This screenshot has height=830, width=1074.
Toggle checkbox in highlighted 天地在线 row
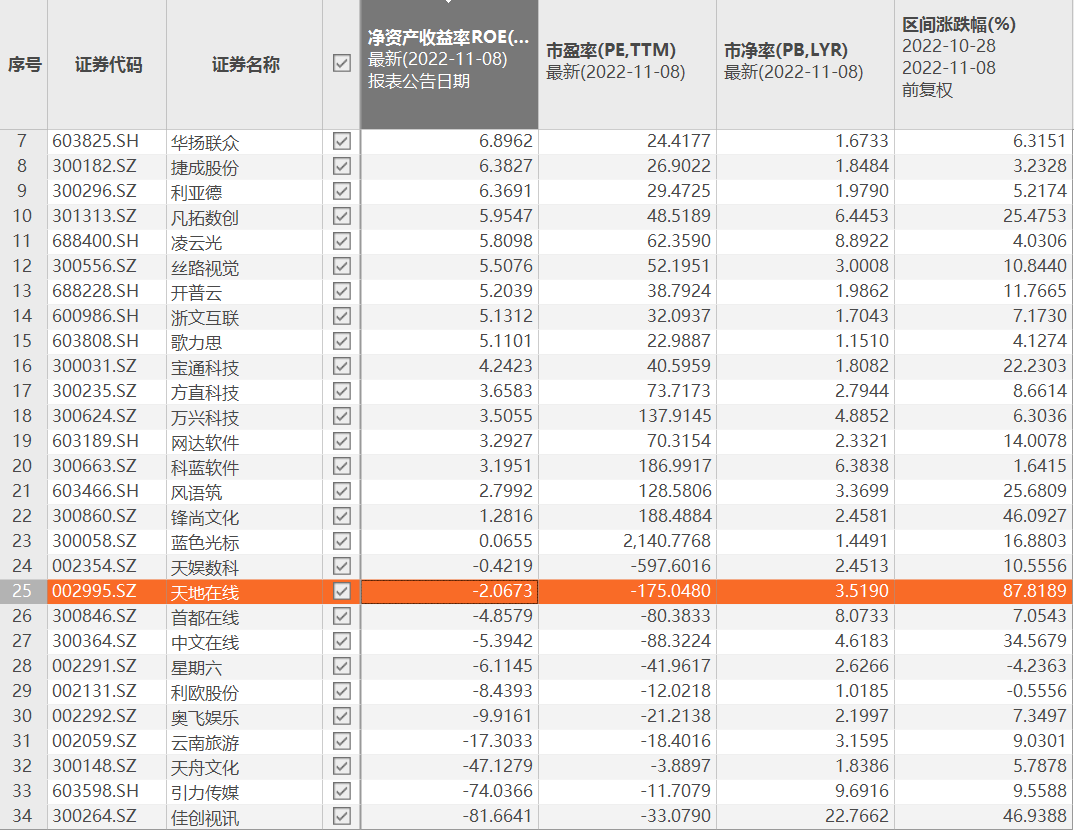click(x=341, y=591)
